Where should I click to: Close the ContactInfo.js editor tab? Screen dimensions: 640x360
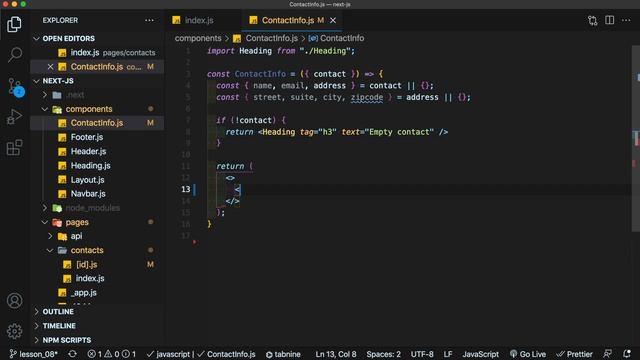click(333, 20)
